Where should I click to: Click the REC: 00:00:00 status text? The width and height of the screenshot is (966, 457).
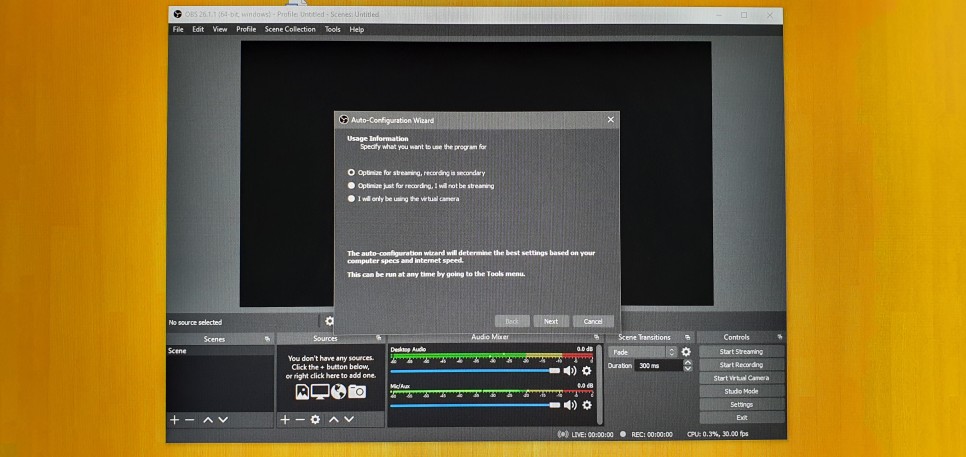[652, 434]
